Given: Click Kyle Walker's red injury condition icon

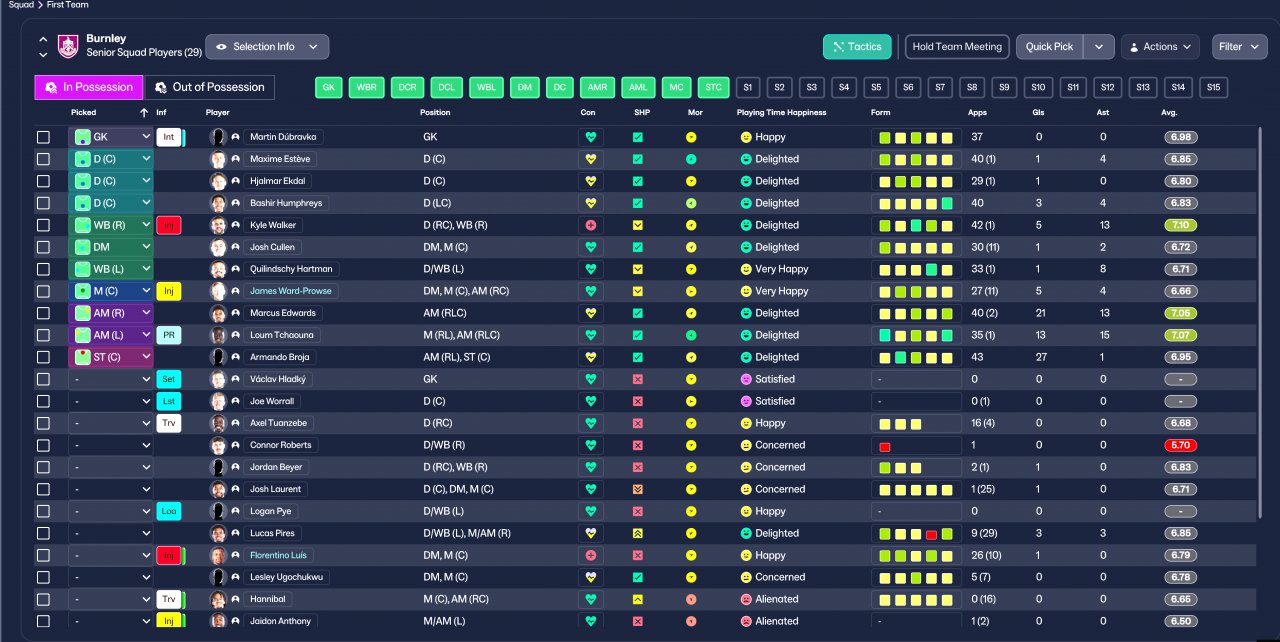Looking at the screenshot, I should click(x=590, y=225).
